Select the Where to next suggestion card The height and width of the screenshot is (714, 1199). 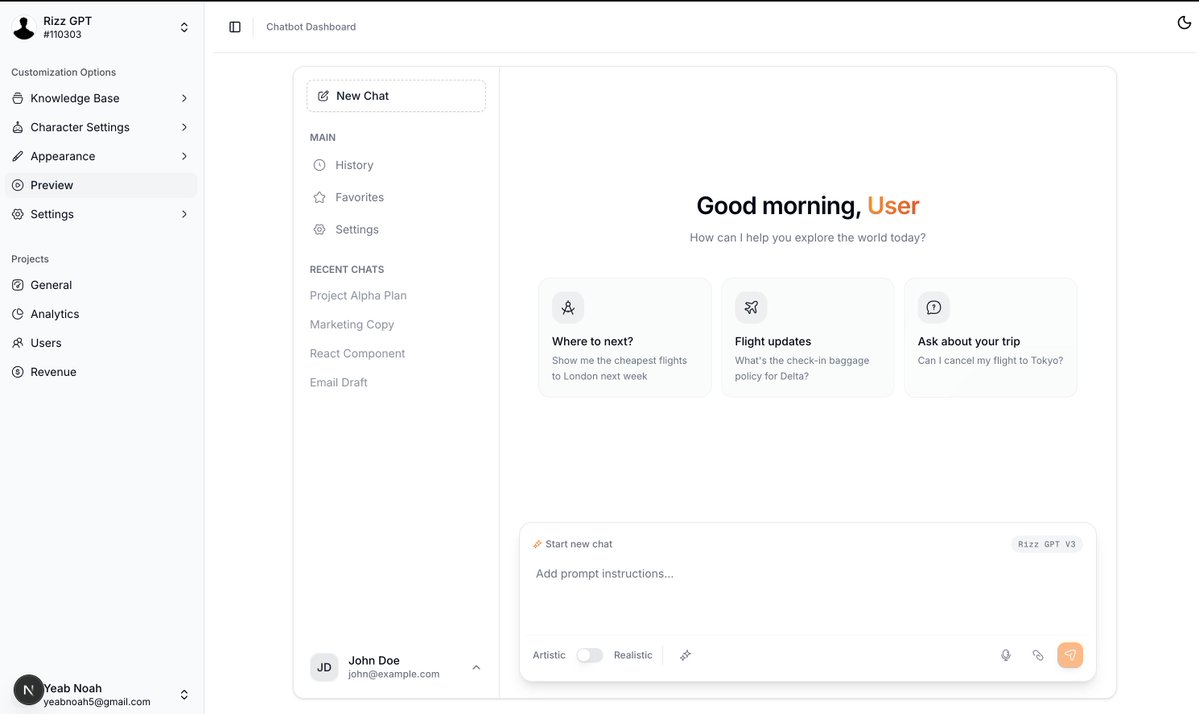tap(625, 337)
